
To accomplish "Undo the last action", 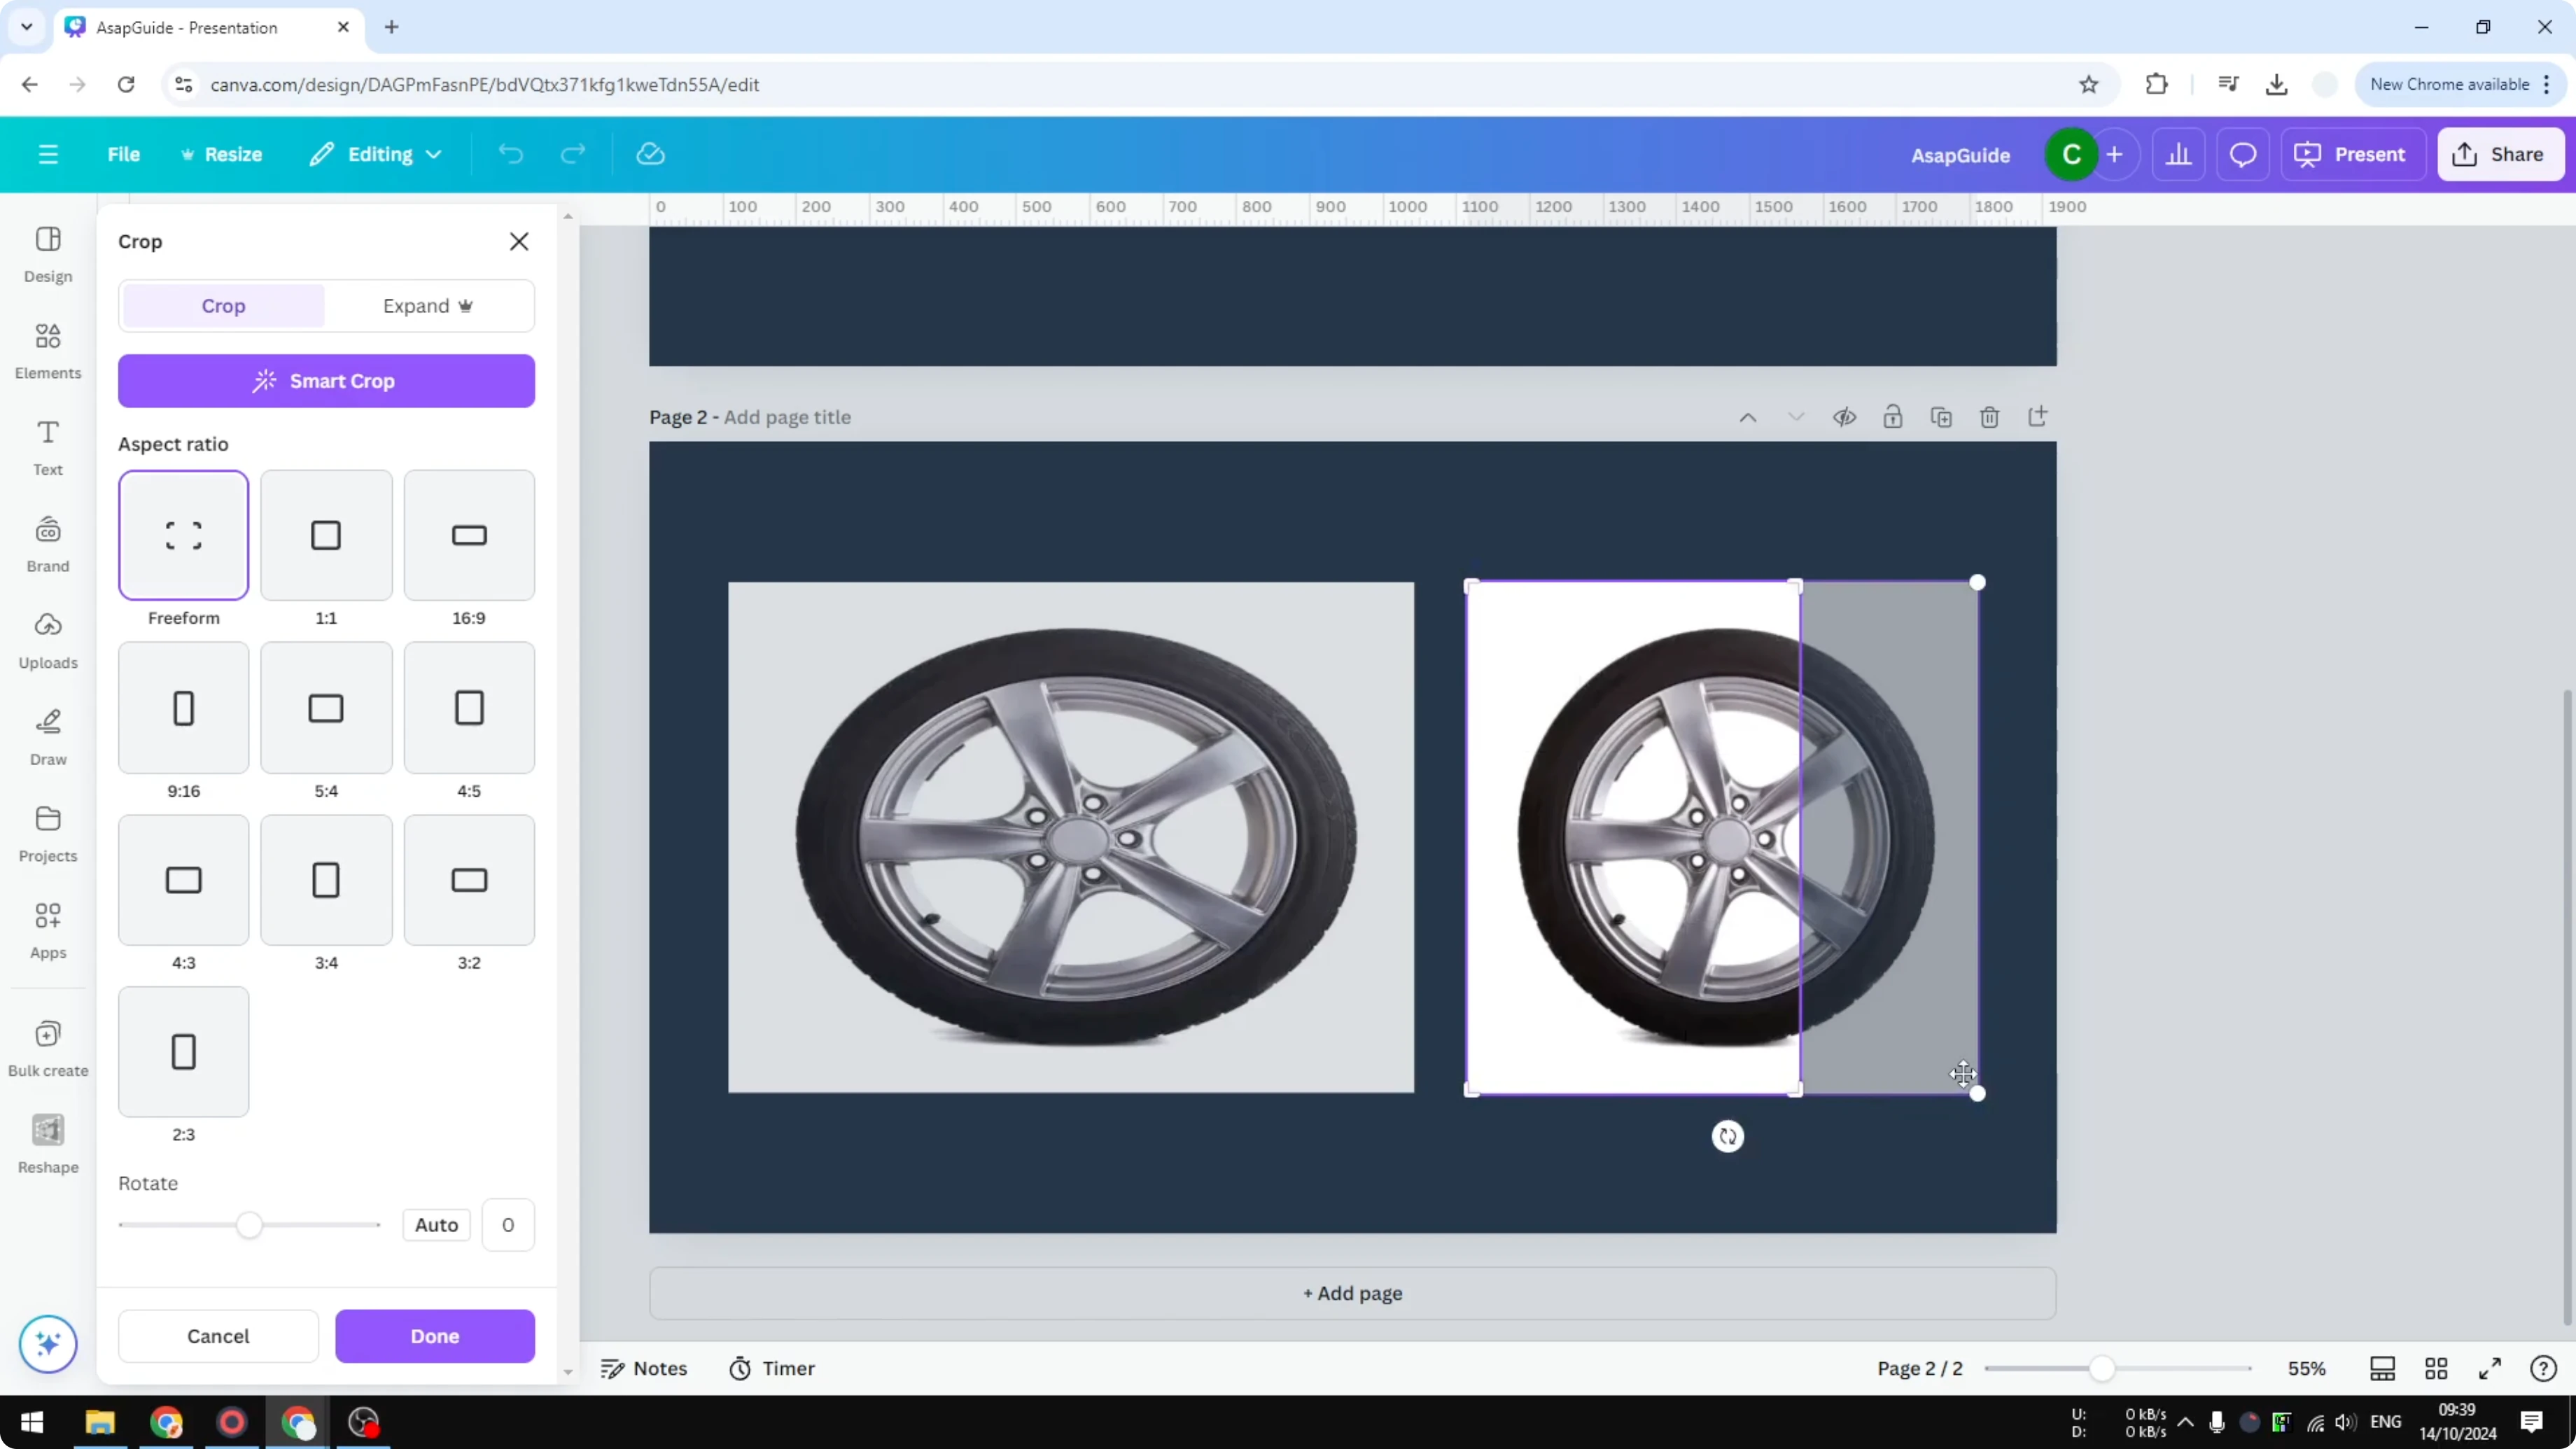I will click(511, 154).
